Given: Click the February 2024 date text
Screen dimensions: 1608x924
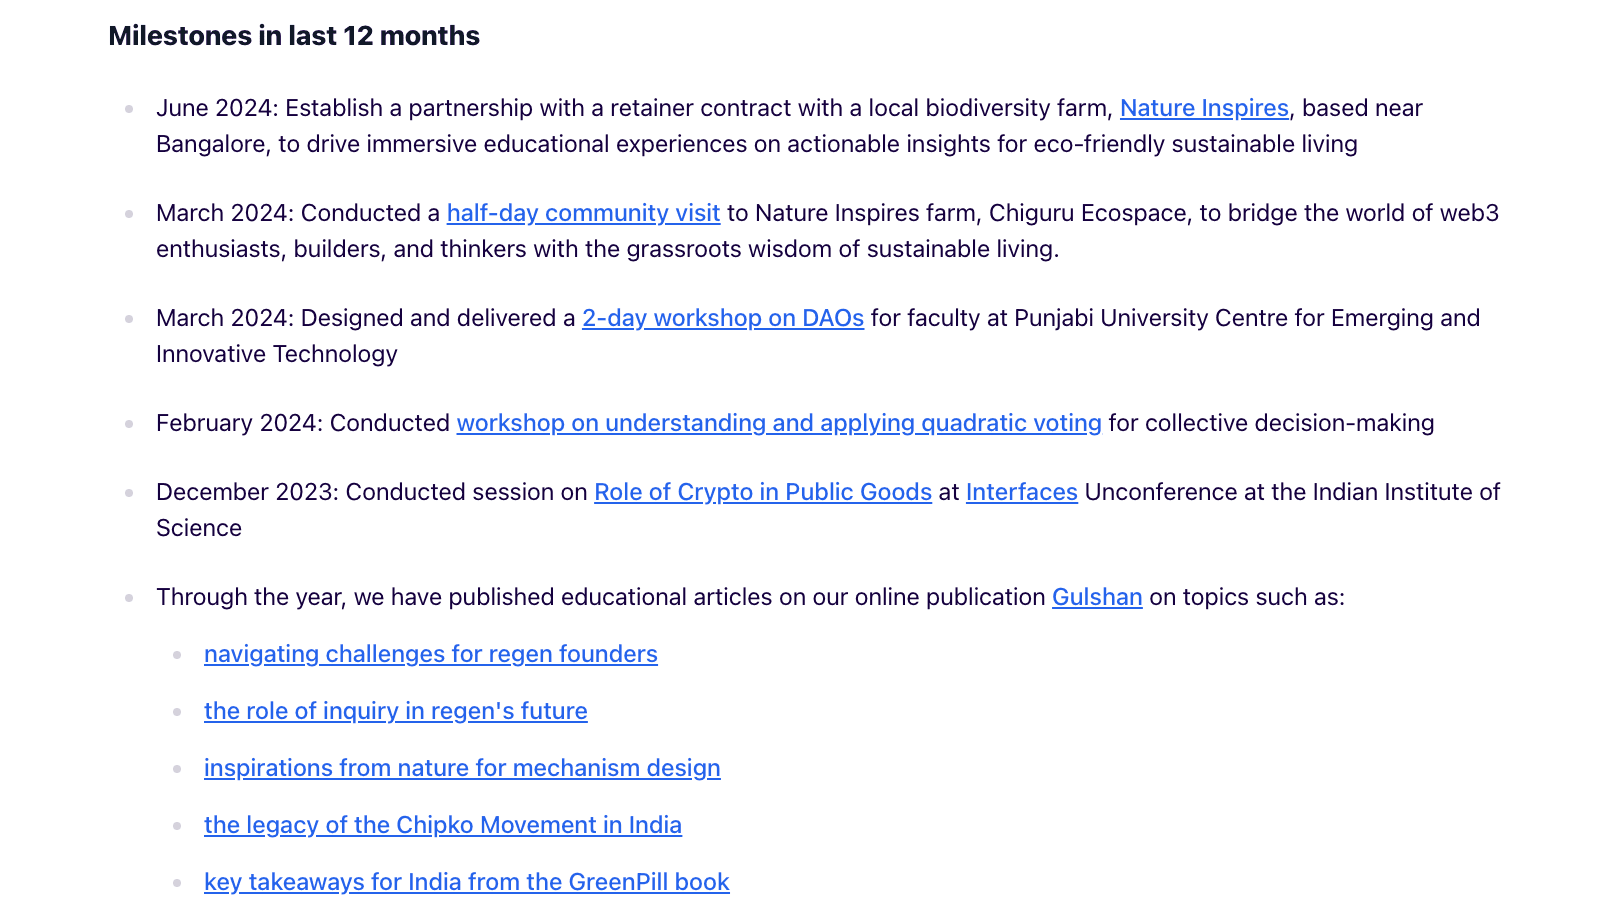Looking at the screenshot, I should coord(236,423).
